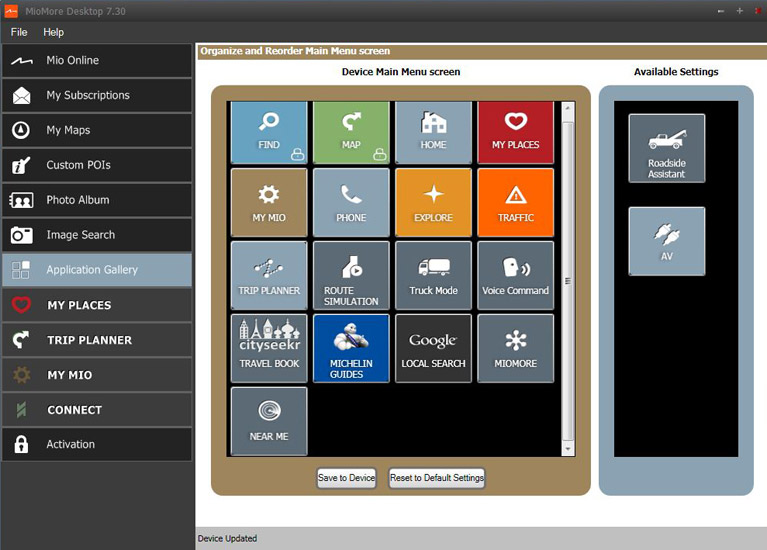Select the green MAP tile
Image resolution: width=767 pixels, height=550 pixels.
pos(351,132)
